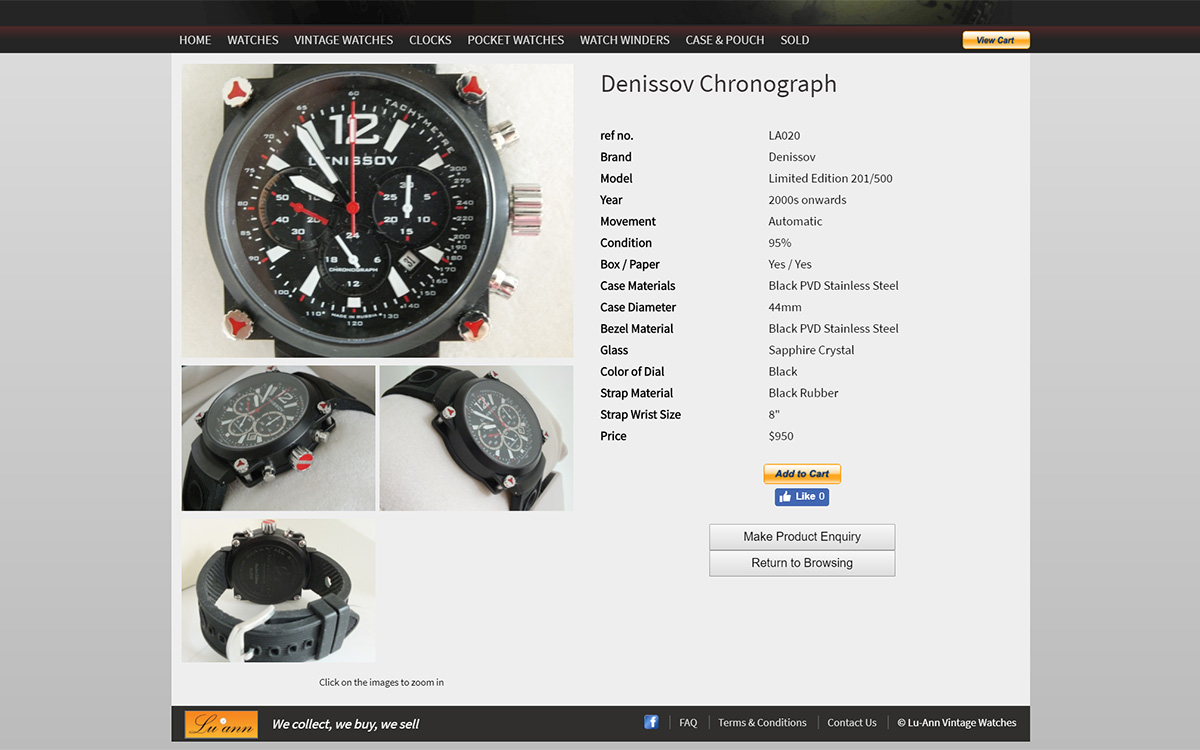
Task: Click the price value $950
Action: 781,436
